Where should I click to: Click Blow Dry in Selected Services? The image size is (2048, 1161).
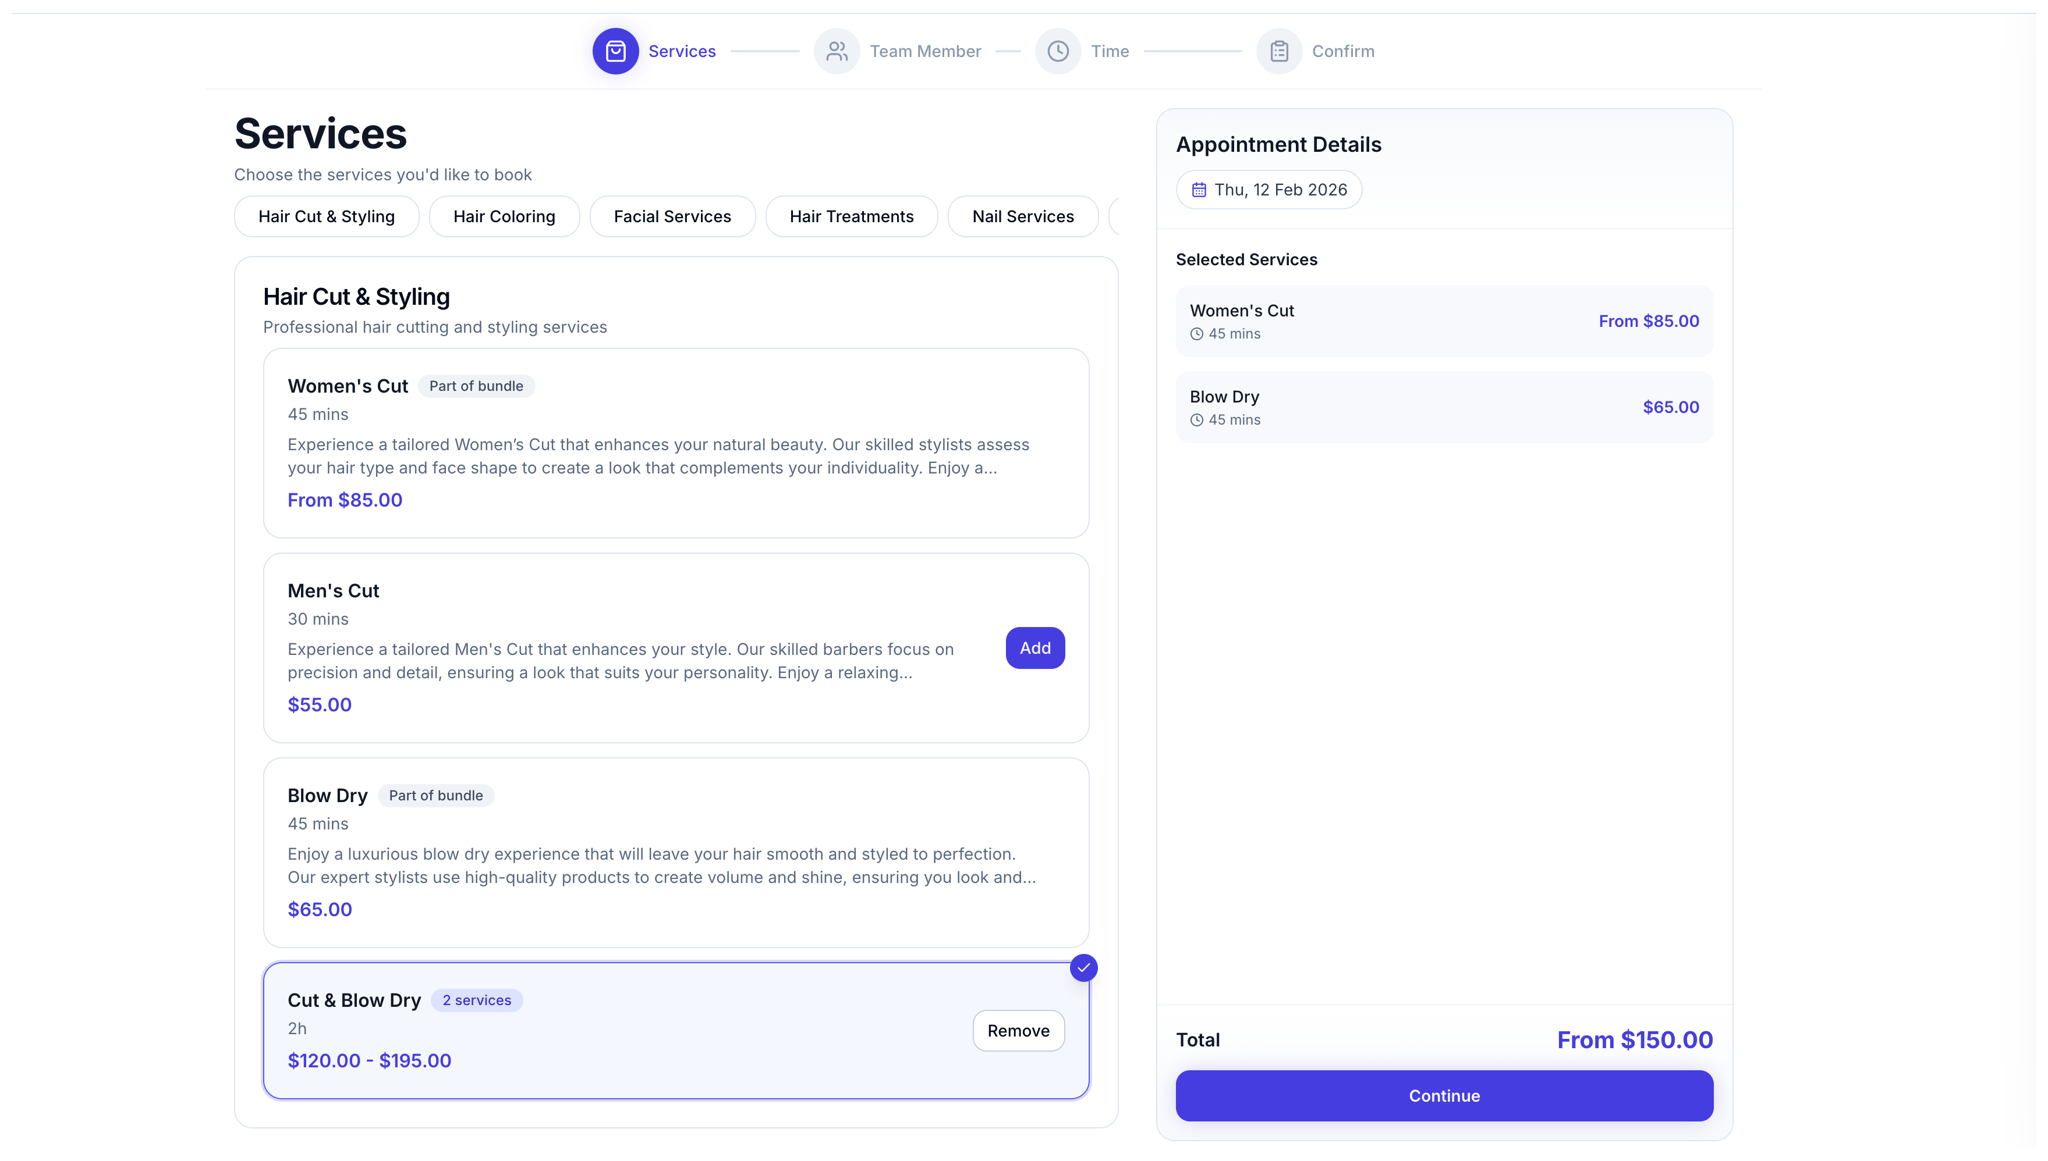click(1224, 397)
